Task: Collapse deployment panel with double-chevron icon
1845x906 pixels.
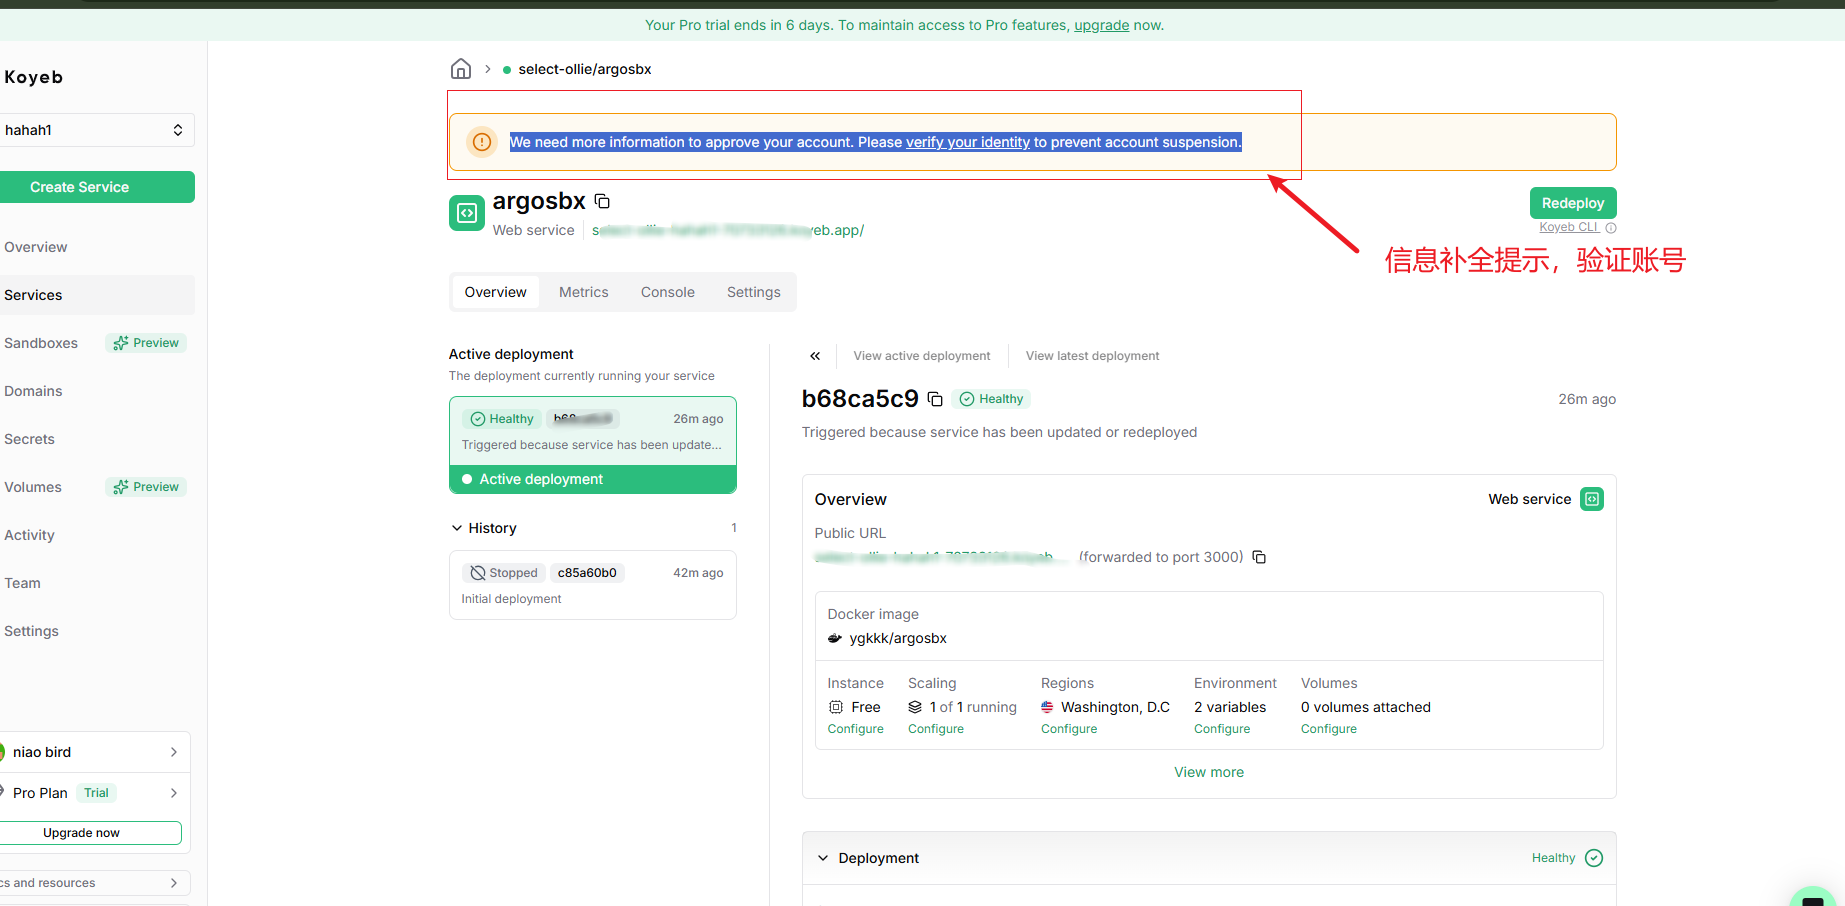Action: [x=815, y=356]
